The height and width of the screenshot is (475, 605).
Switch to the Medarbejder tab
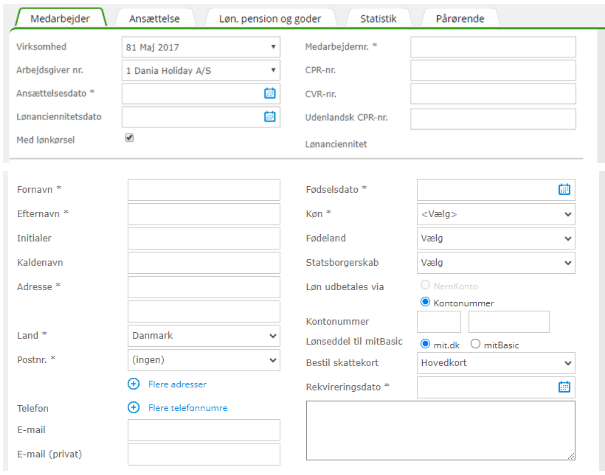tap(60, 19)
